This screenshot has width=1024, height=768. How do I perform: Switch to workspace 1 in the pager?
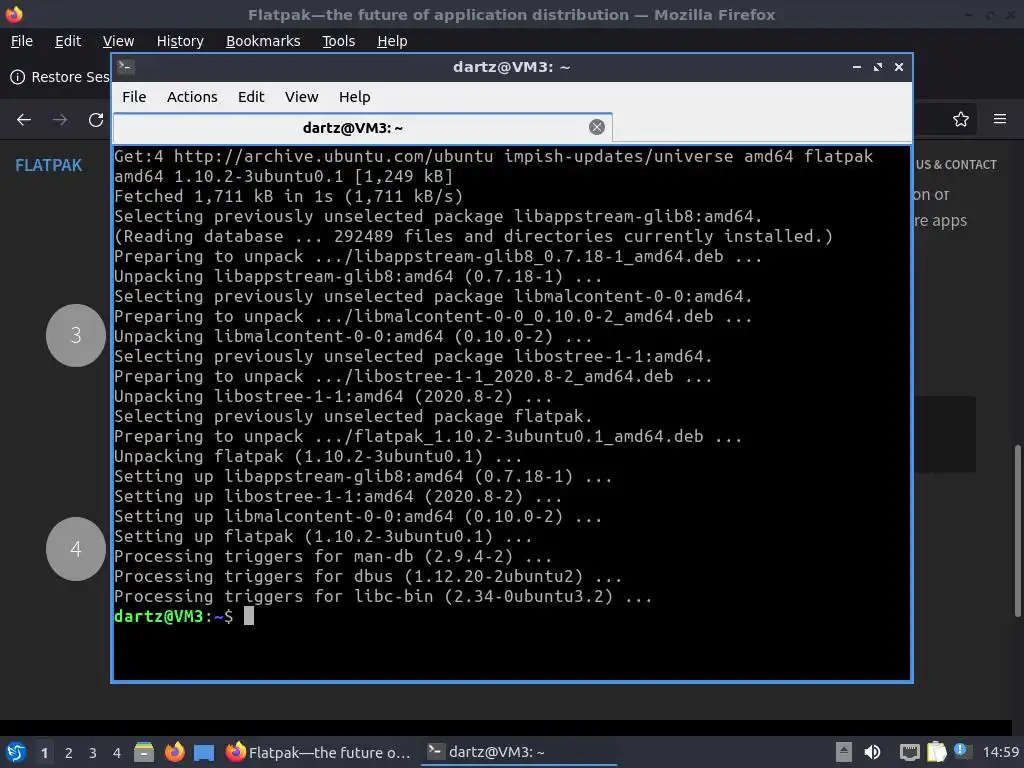pos(44,753)
